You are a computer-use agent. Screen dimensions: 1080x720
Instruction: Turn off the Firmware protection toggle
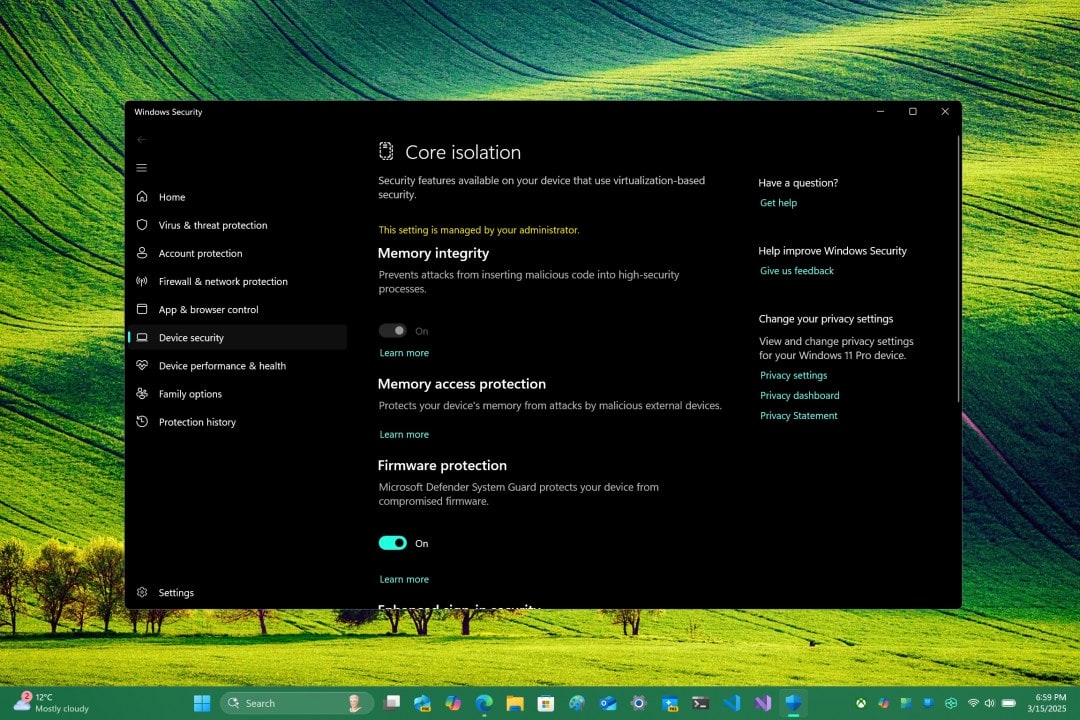(x=393, y=543)
